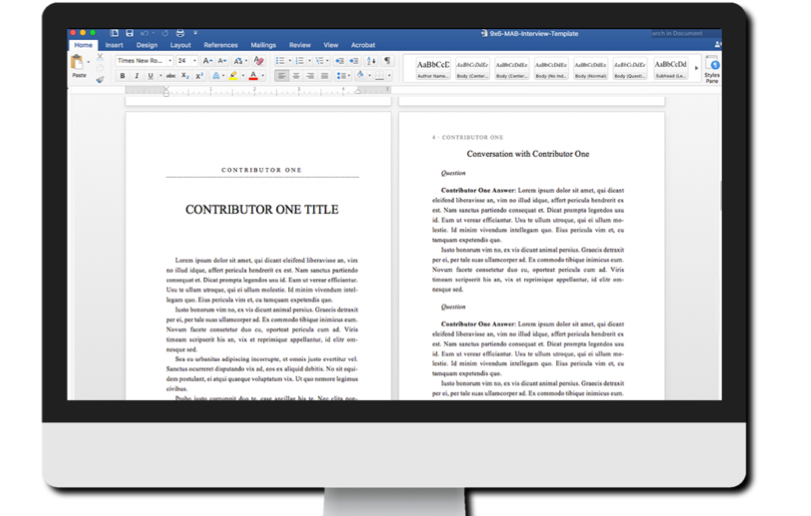811x516 pixels.
Task: Select Align Right paragraph alignment
Action: coord(310,75)
